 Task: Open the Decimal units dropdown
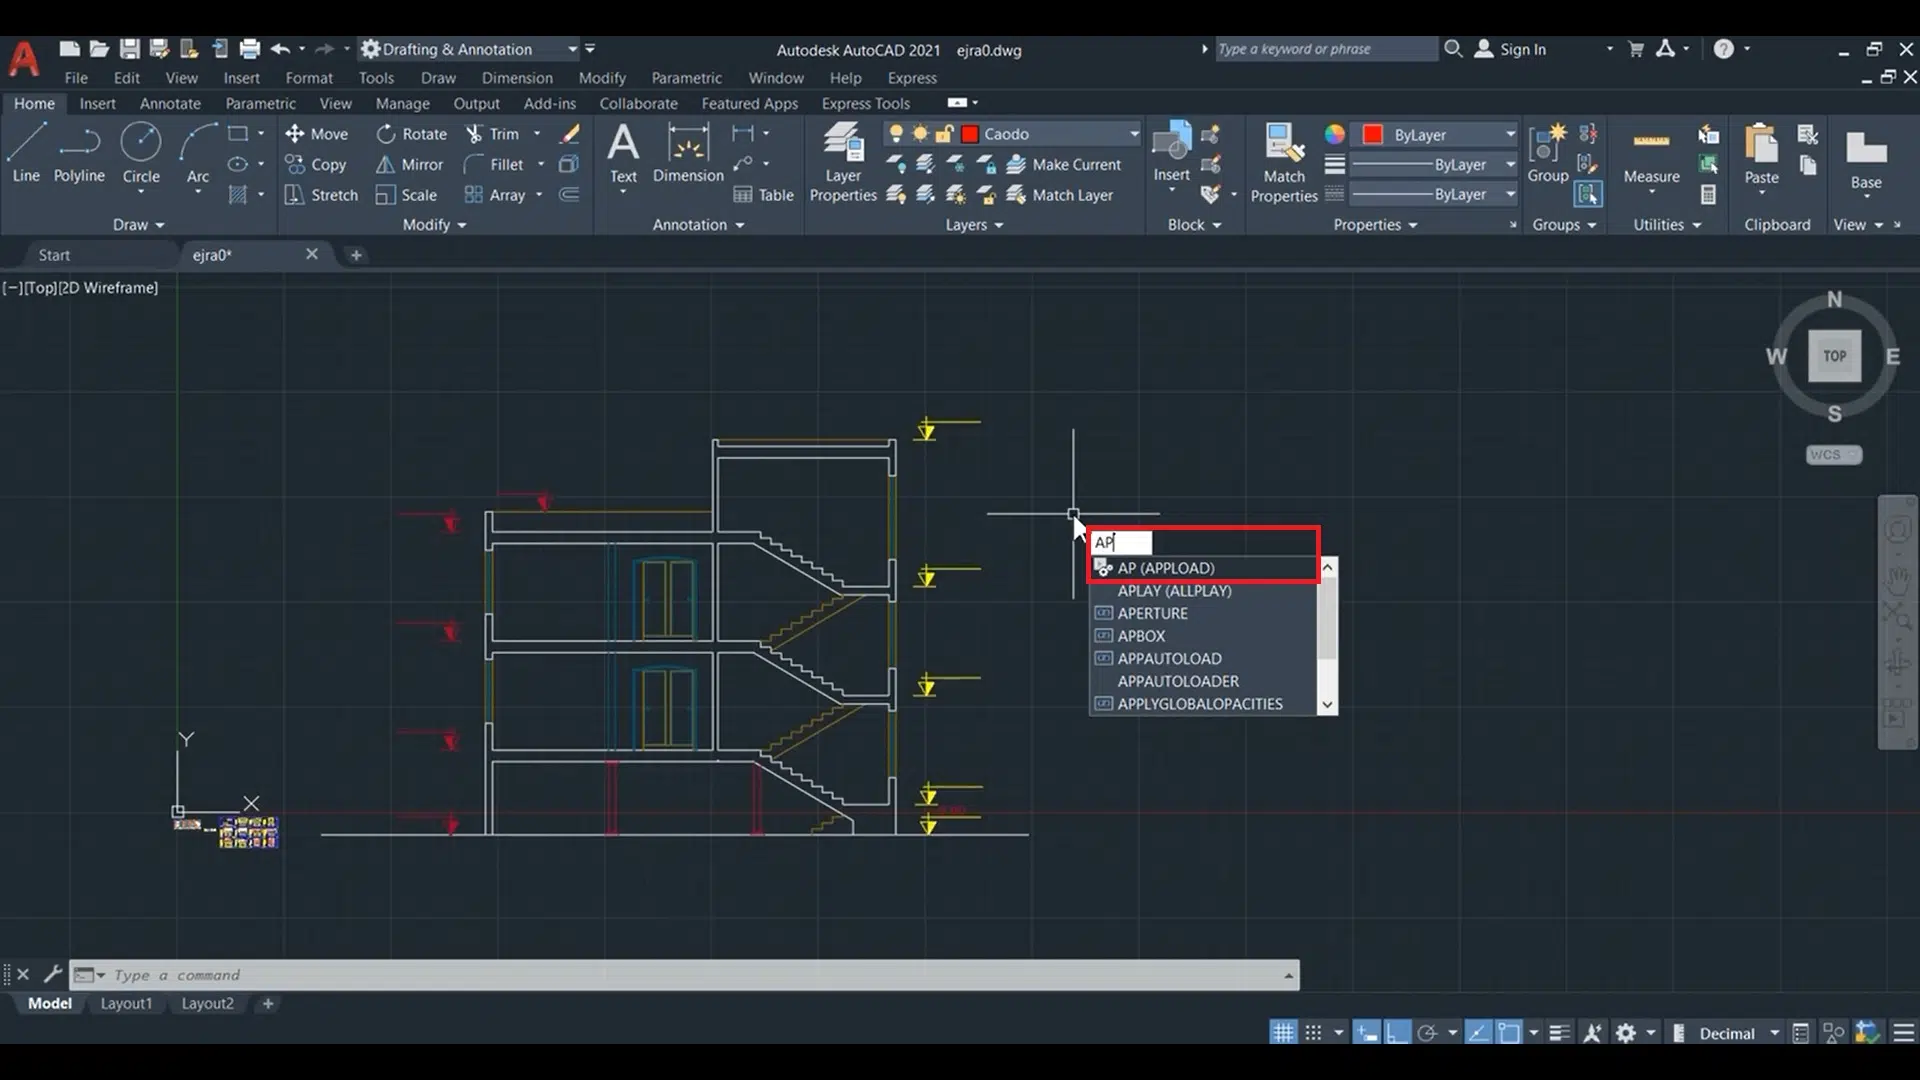[1774, 1033]
